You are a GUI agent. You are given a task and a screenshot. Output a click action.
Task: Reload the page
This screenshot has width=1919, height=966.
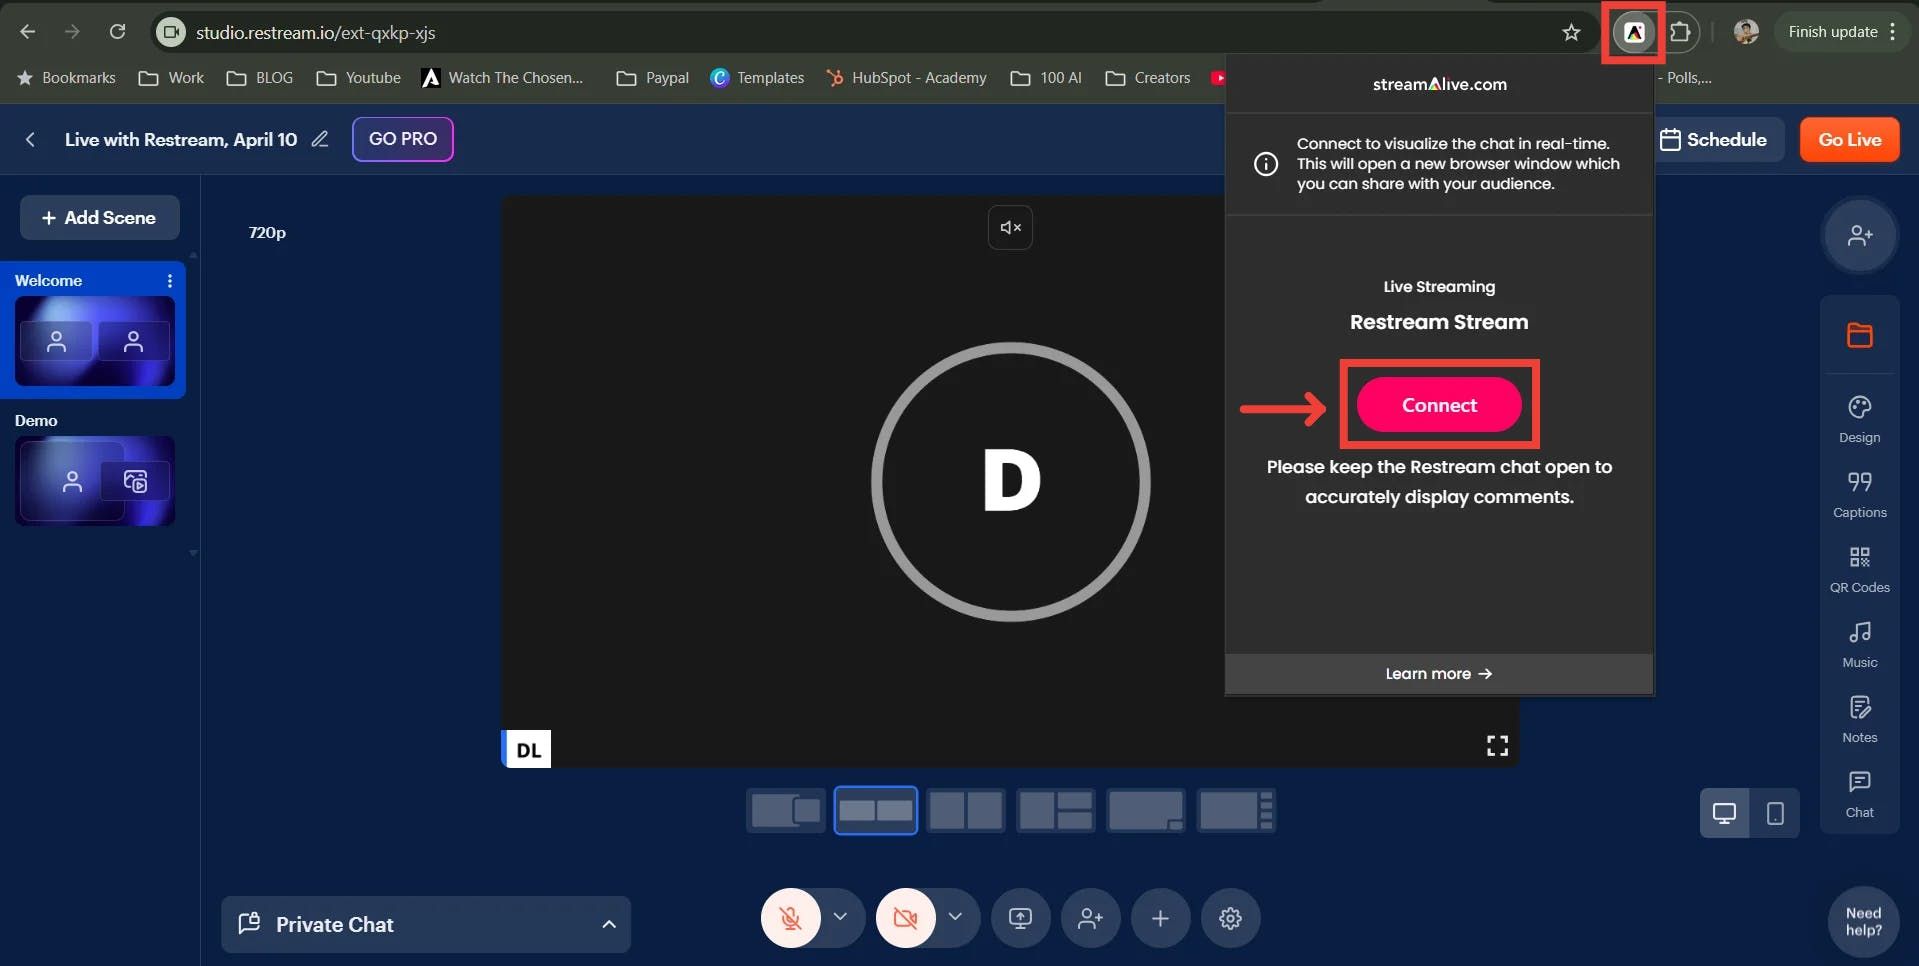click(117, 32)
